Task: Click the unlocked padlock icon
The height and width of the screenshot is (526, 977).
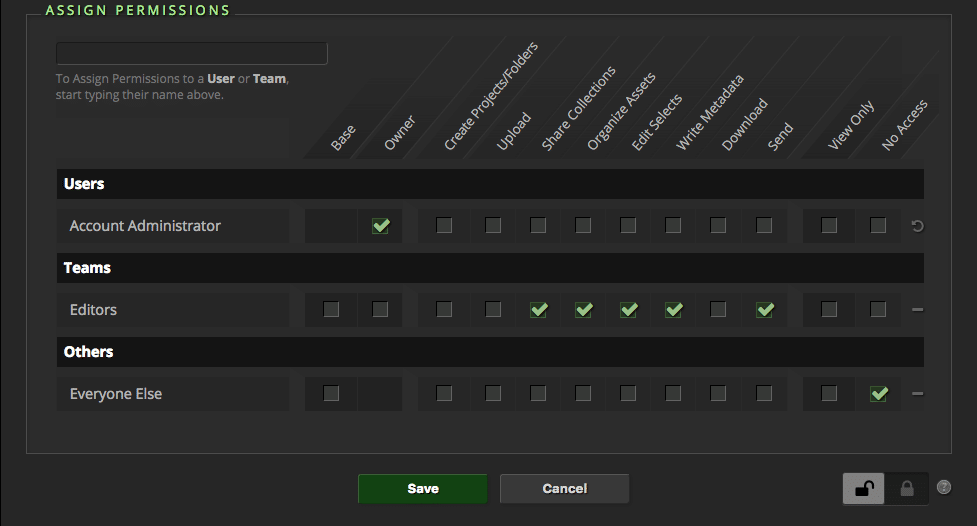Action: click(864, 489)
